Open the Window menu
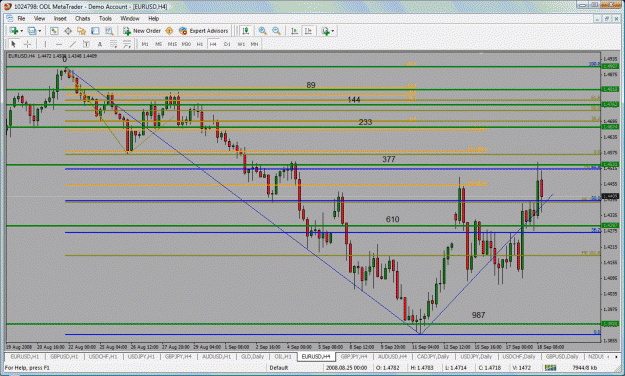625x376 pixels. tap(130, 18)
